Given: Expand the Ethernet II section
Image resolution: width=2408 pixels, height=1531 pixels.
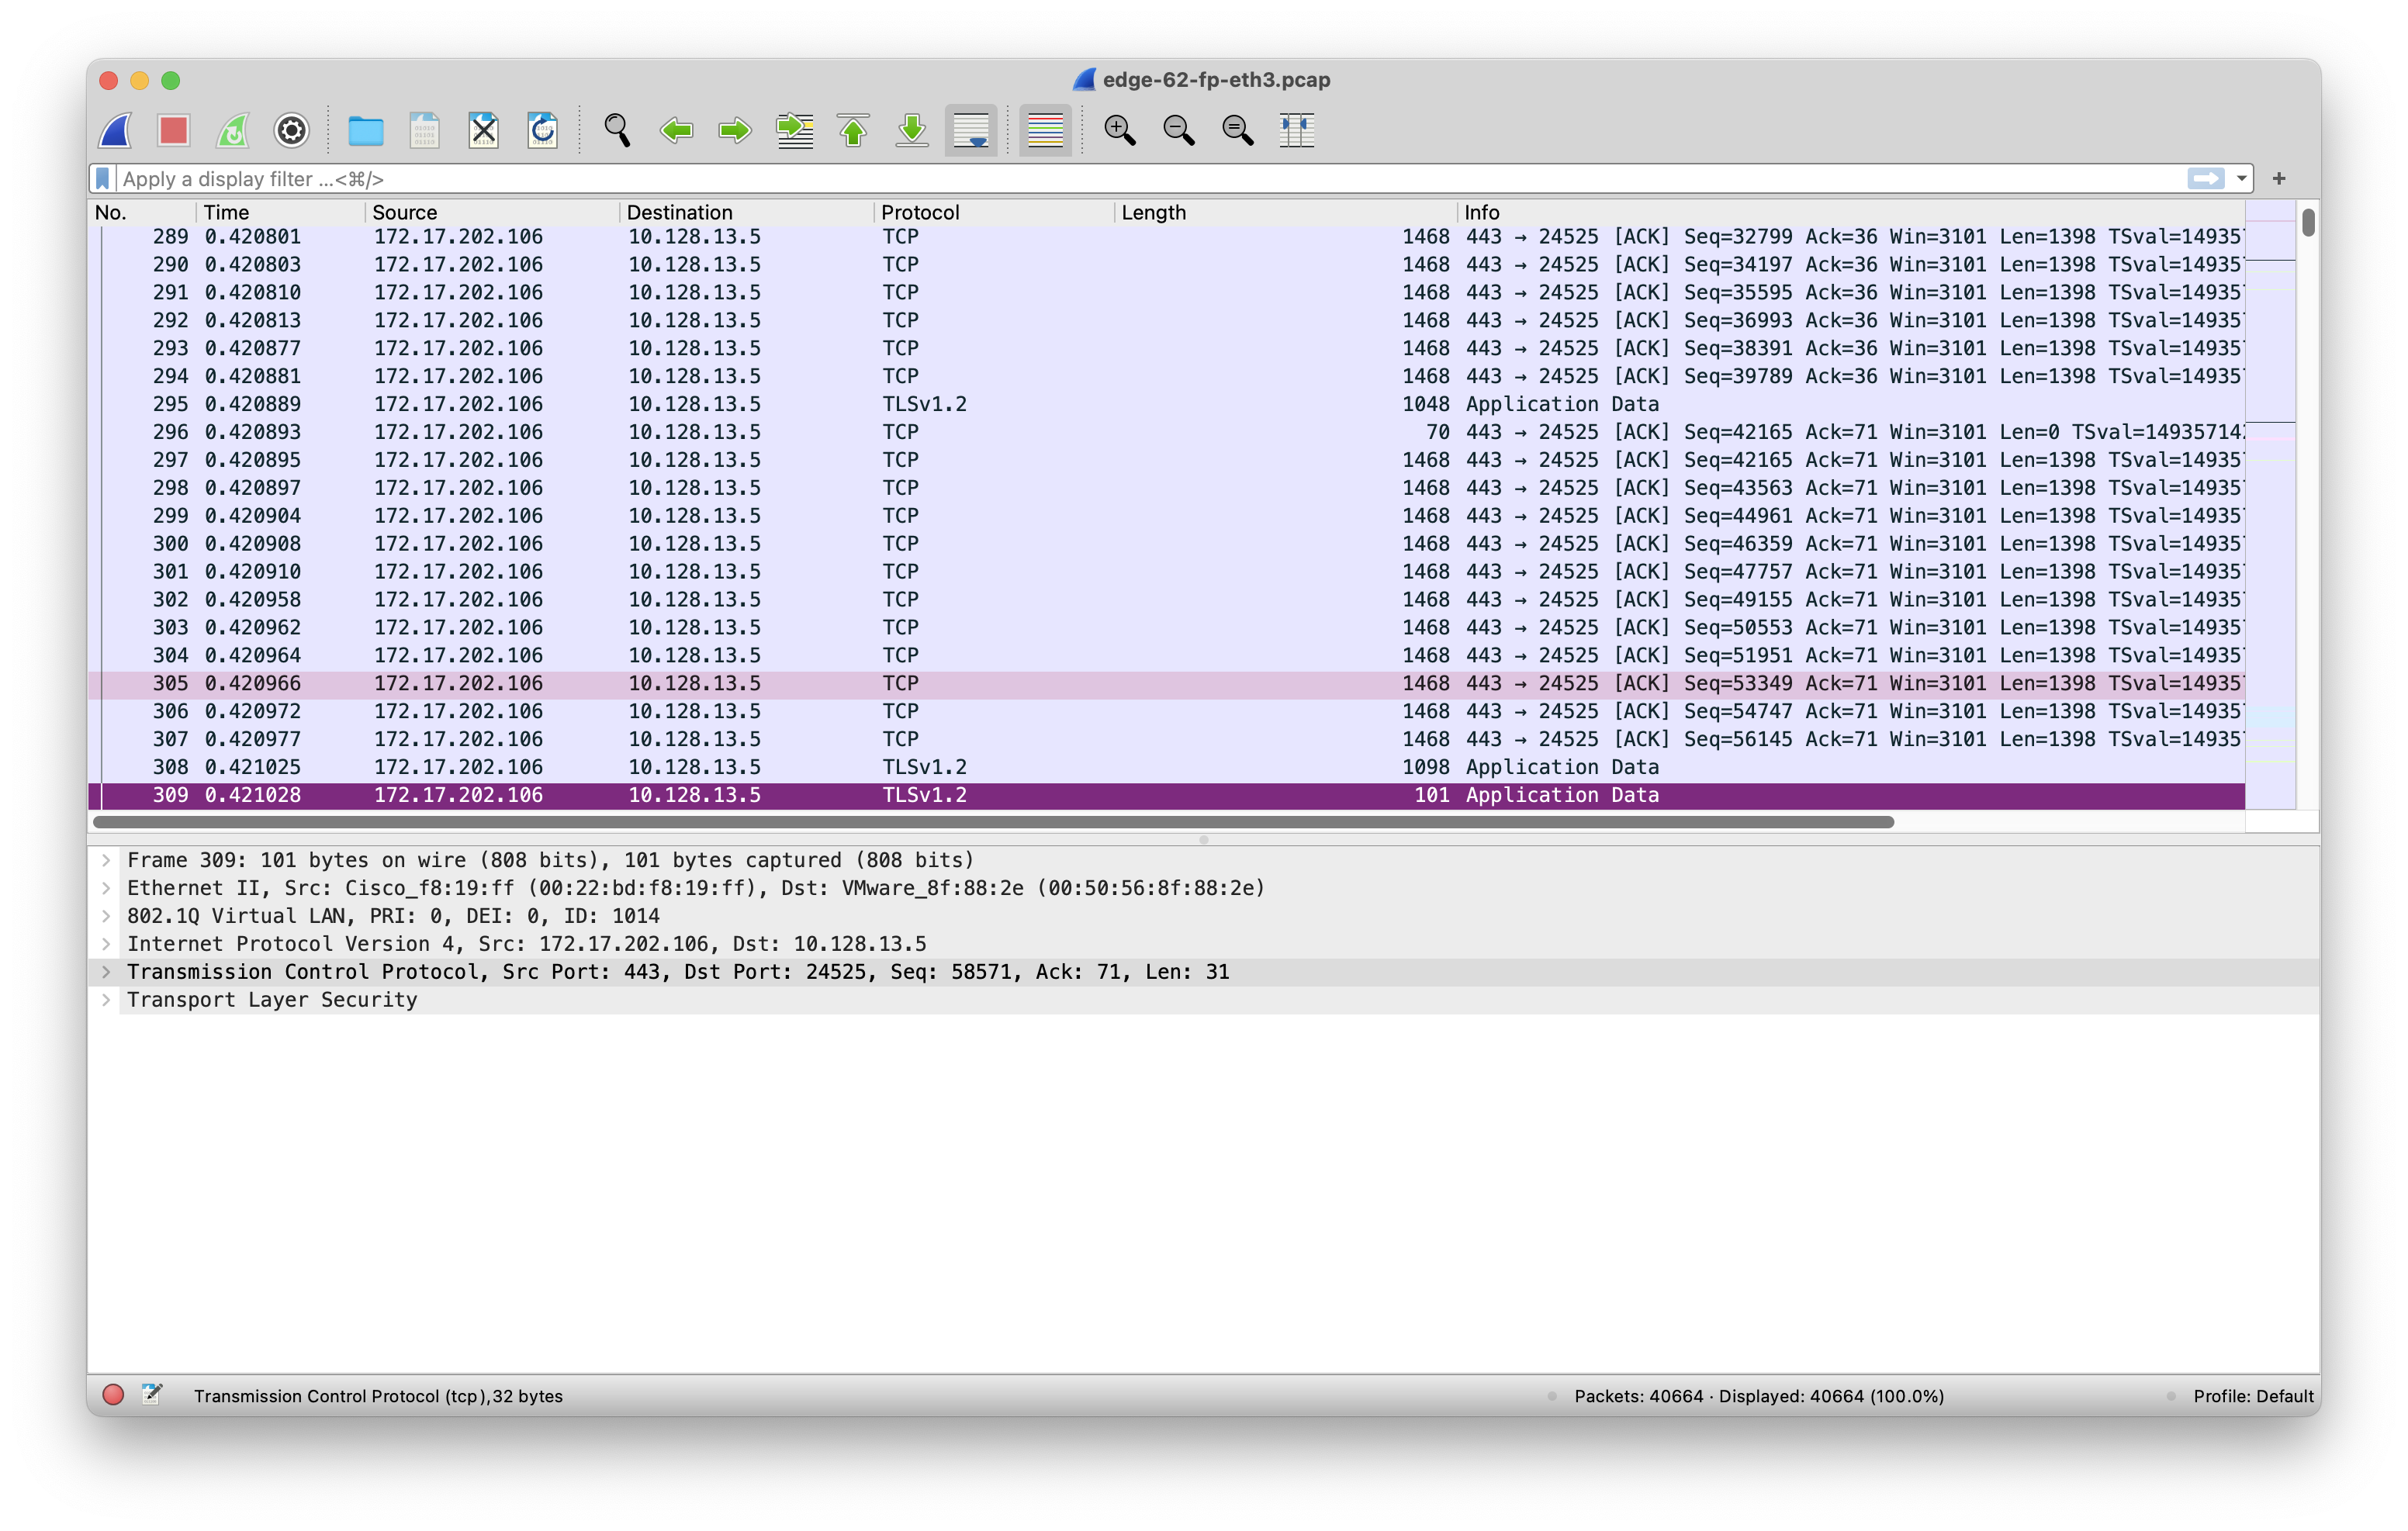Looking at the screenshot, I should pyautogui.click(x=106, y=888).
